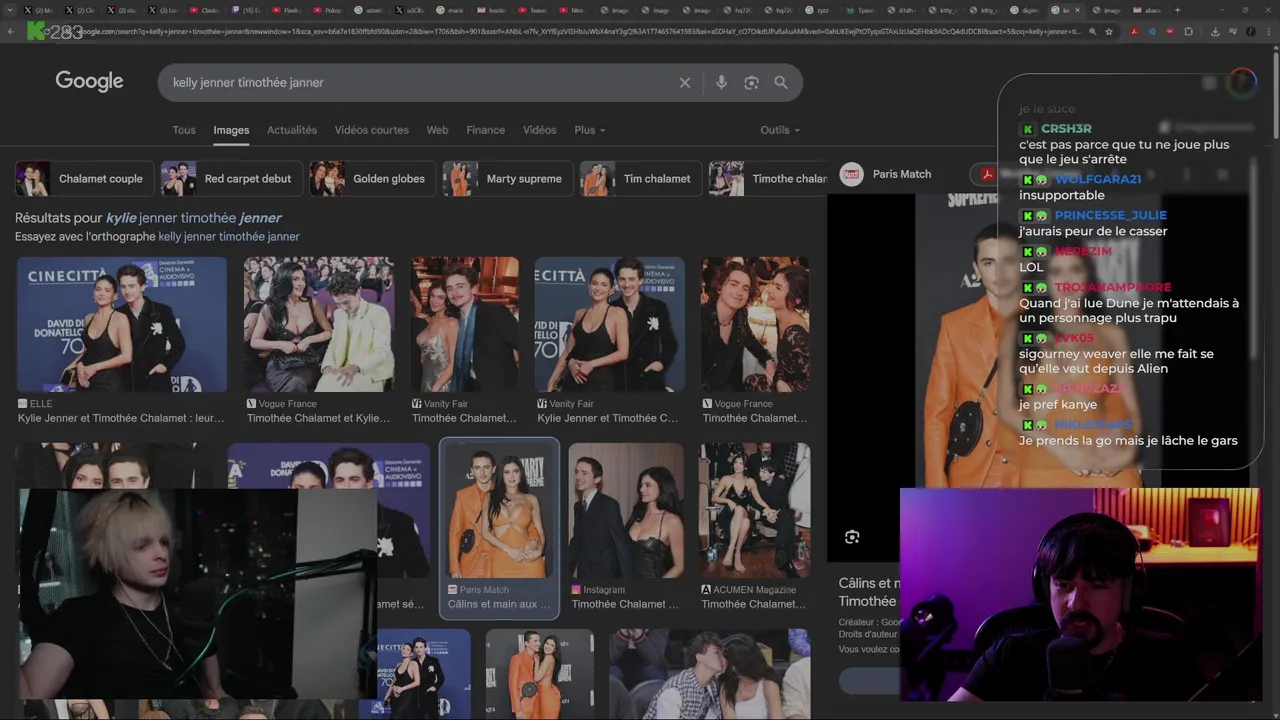Clear the search query with the X icon
This screenshot has height=720, width=1280.
[x=685, y=83]
